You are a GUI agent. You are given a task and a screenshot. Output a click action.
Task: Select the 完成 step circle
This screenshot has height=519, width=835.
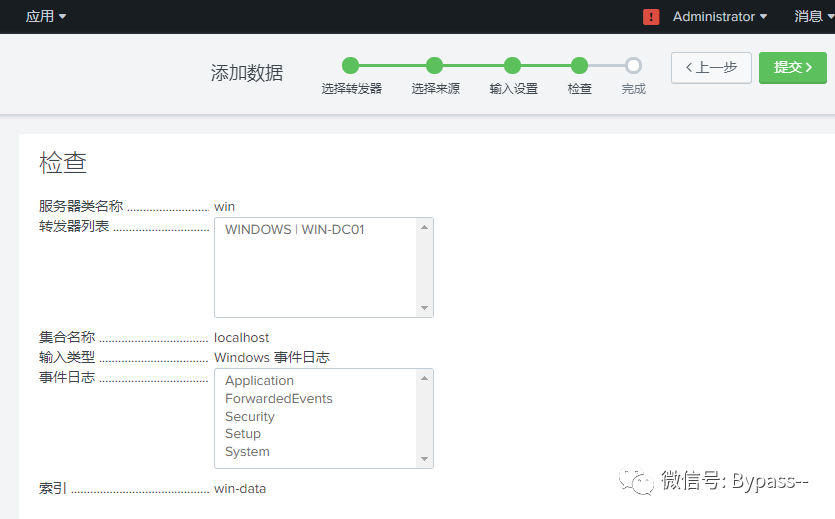[x=633, y=65]
